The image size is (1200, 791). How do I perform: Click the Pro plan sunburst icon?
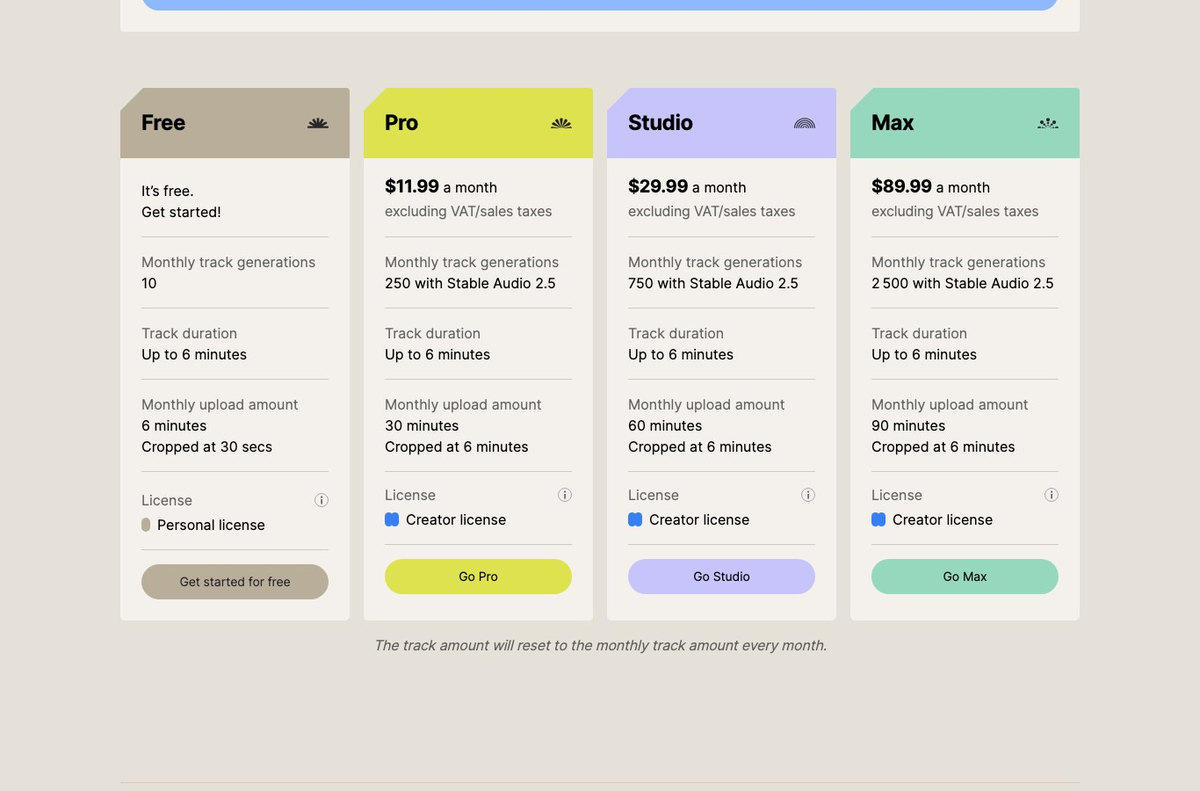pos(561,123)
